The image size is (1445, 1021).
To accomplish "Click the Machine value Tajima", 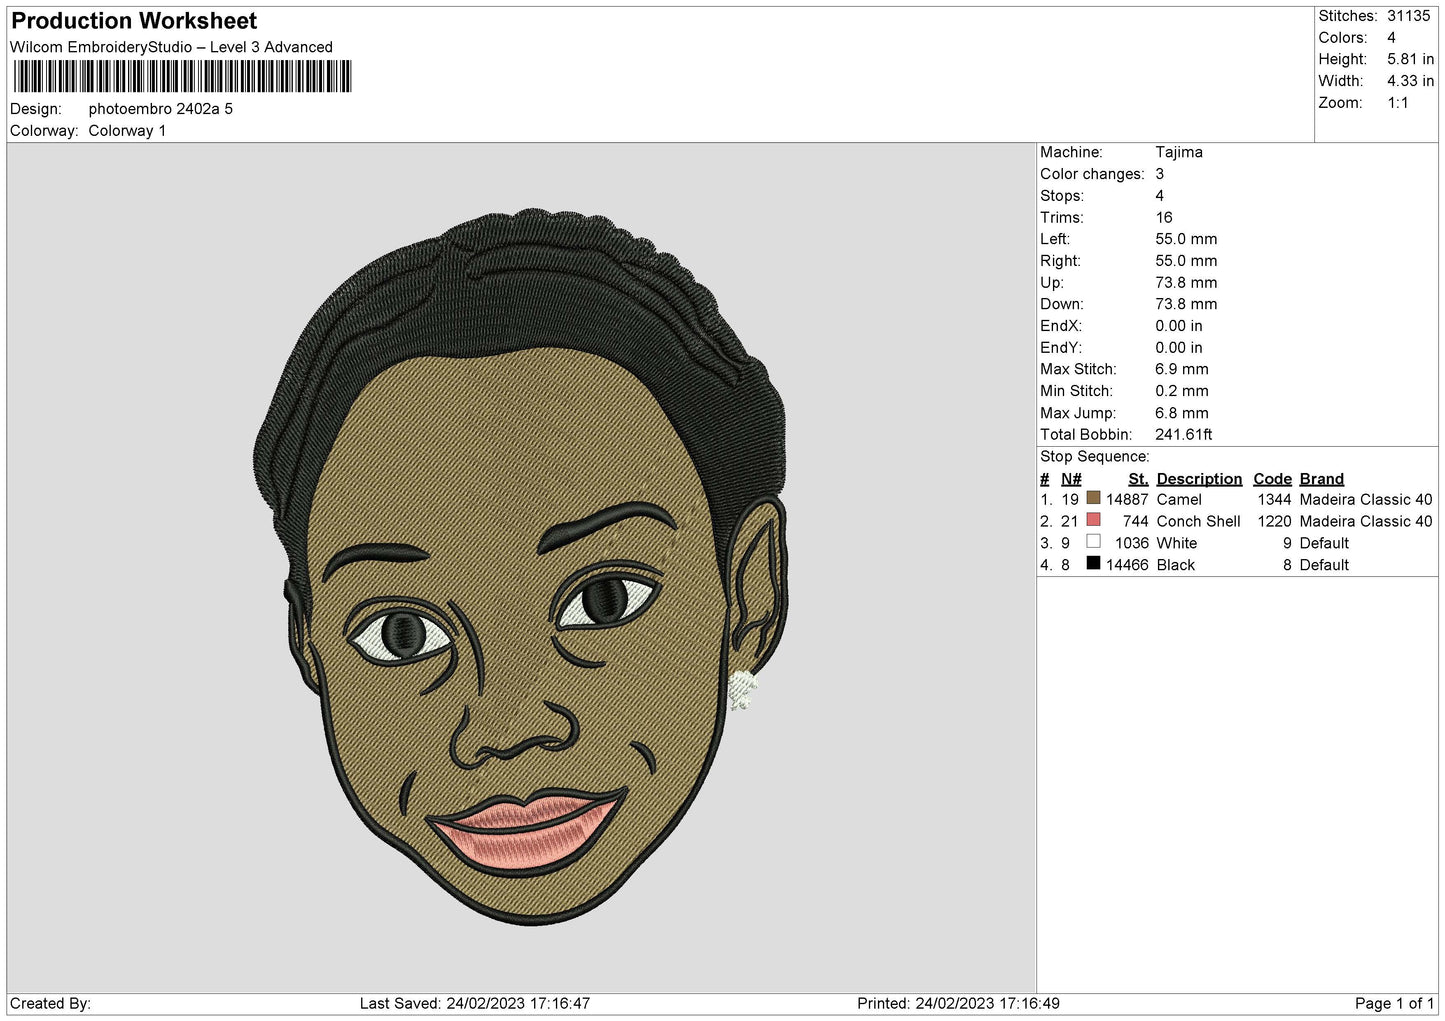I will (x=1179, y=152).
